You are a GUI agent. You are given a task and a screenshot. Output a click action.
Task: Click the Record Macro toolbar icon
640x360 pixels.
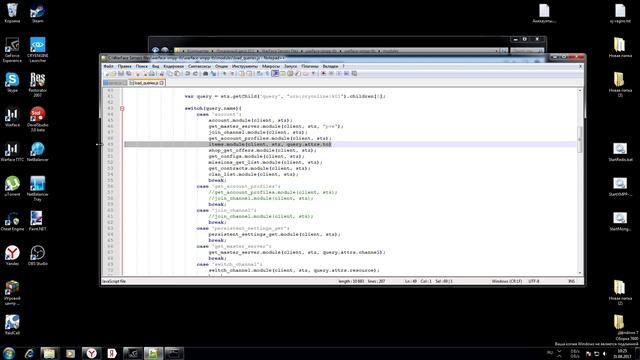point(324,74)
